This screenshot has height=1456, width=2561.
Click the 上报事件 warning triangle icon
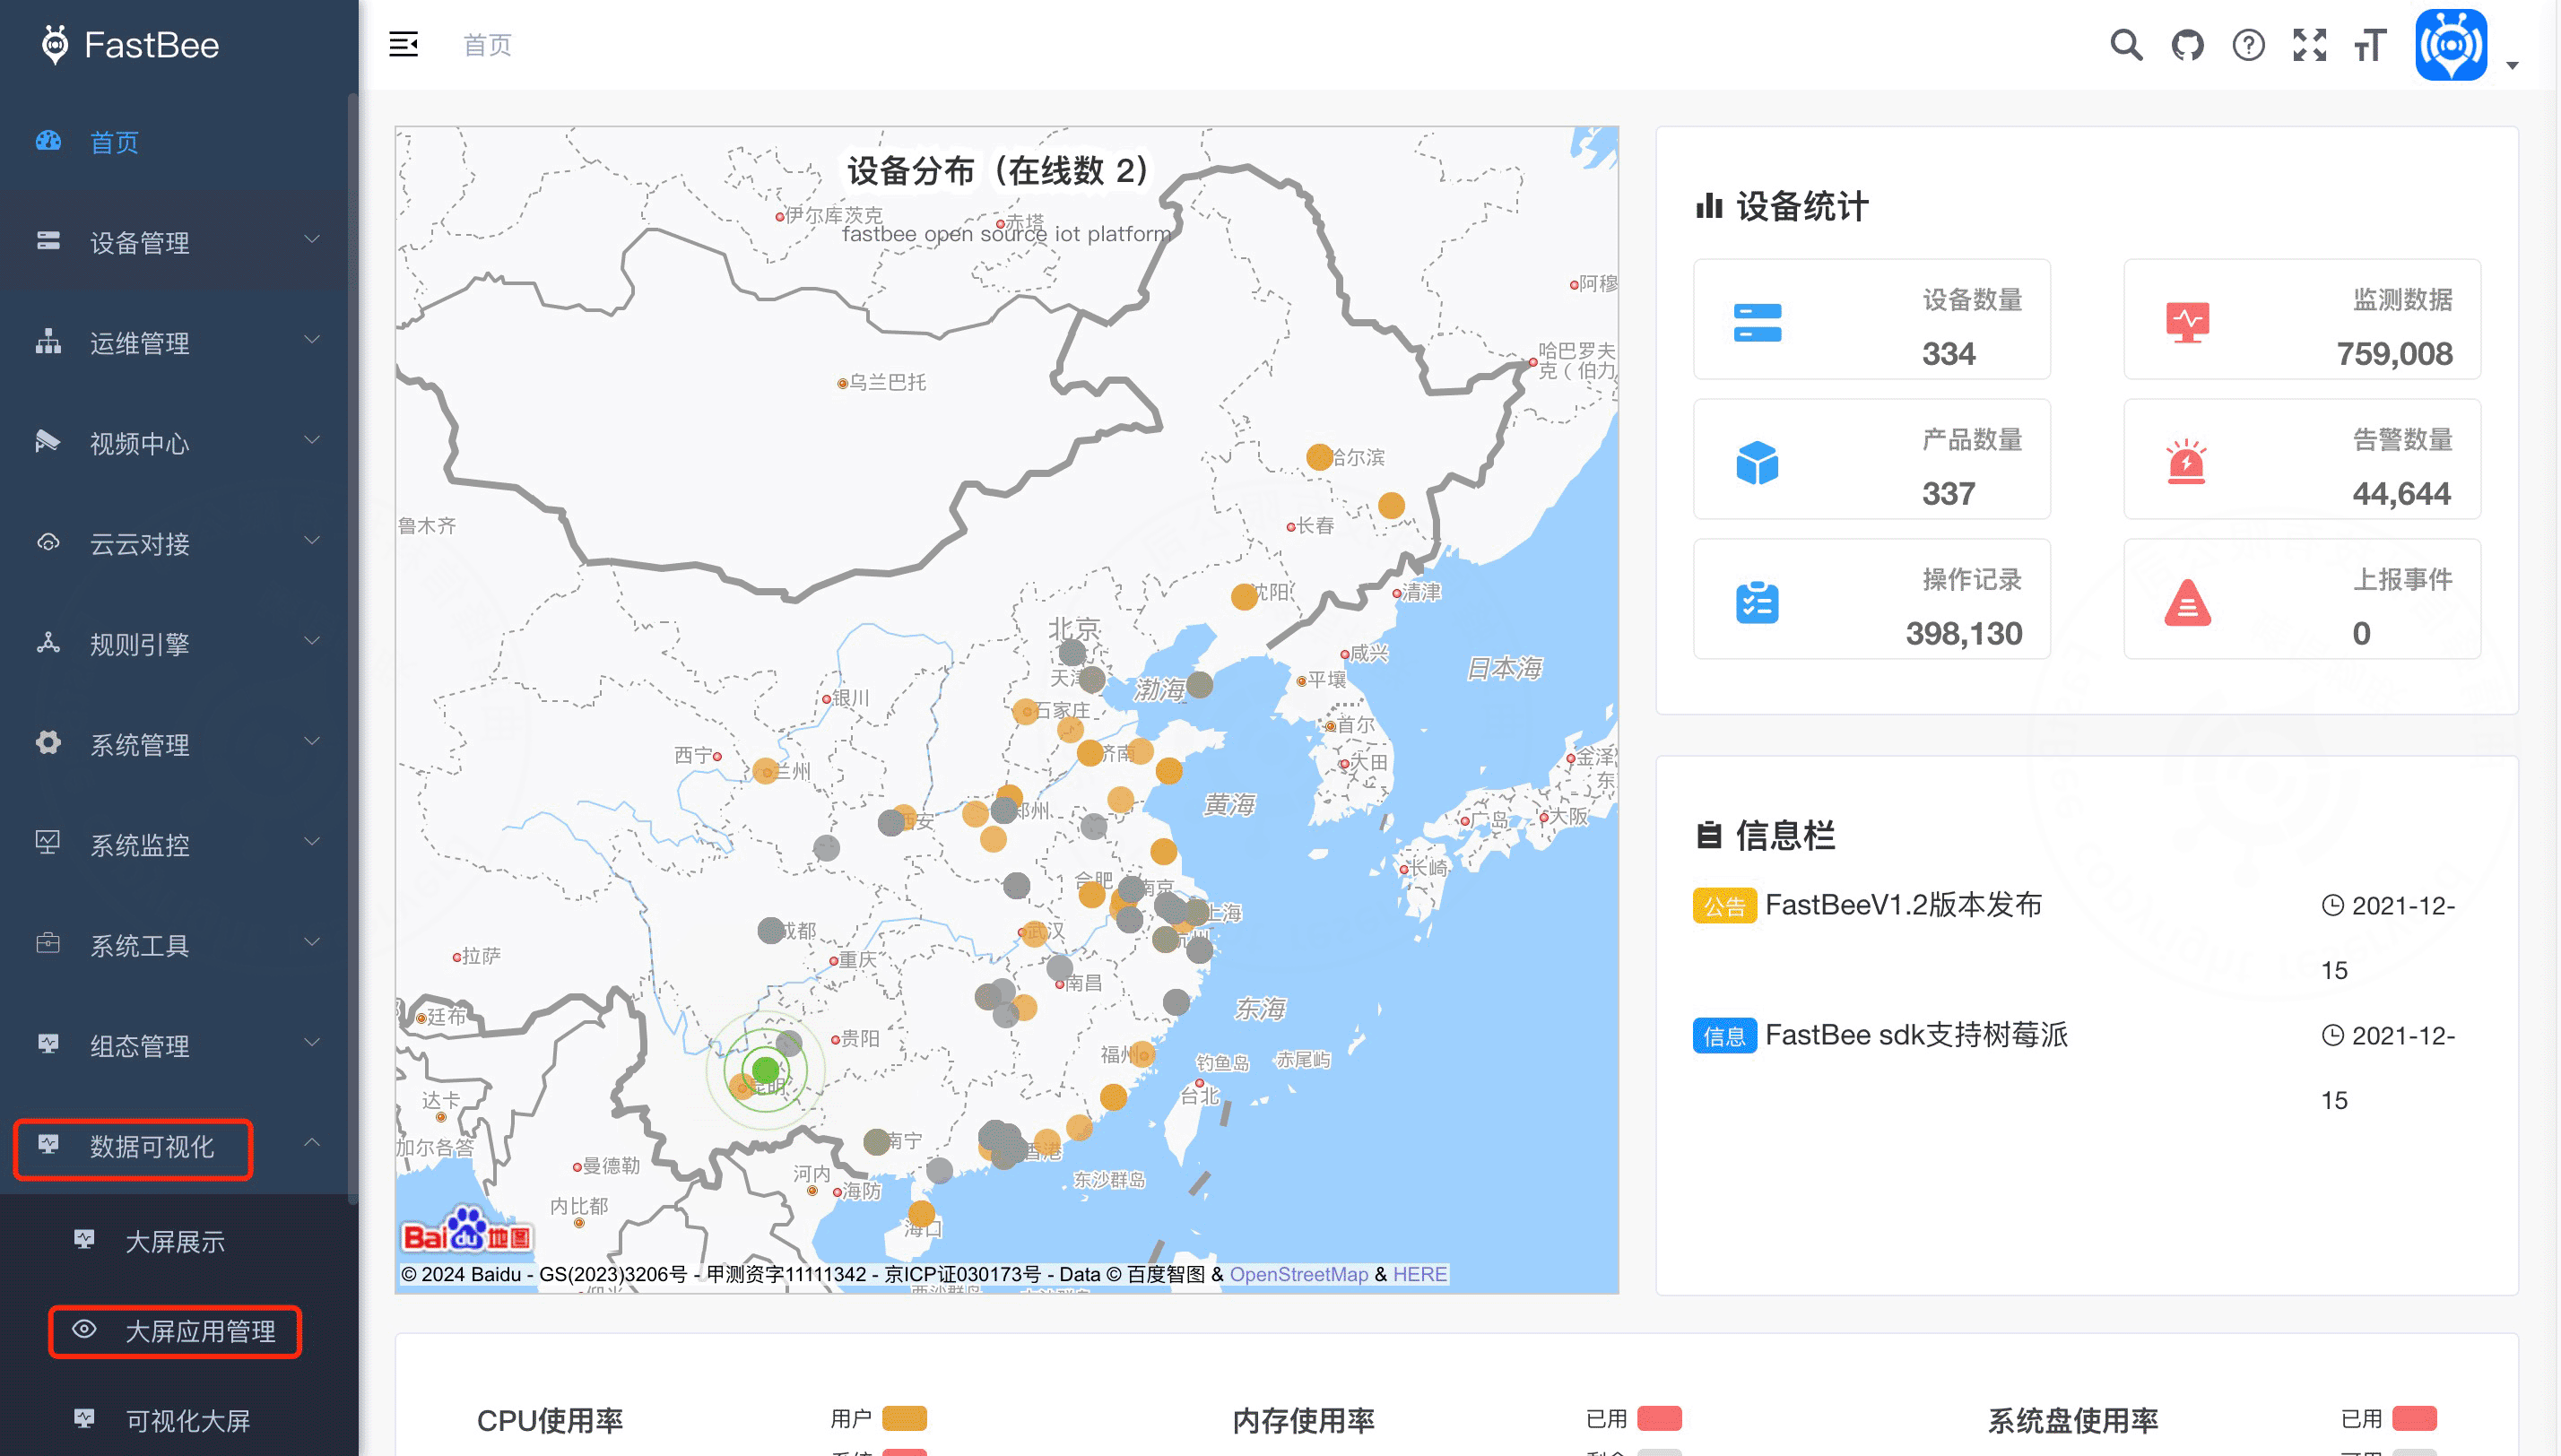point(2187,602)
